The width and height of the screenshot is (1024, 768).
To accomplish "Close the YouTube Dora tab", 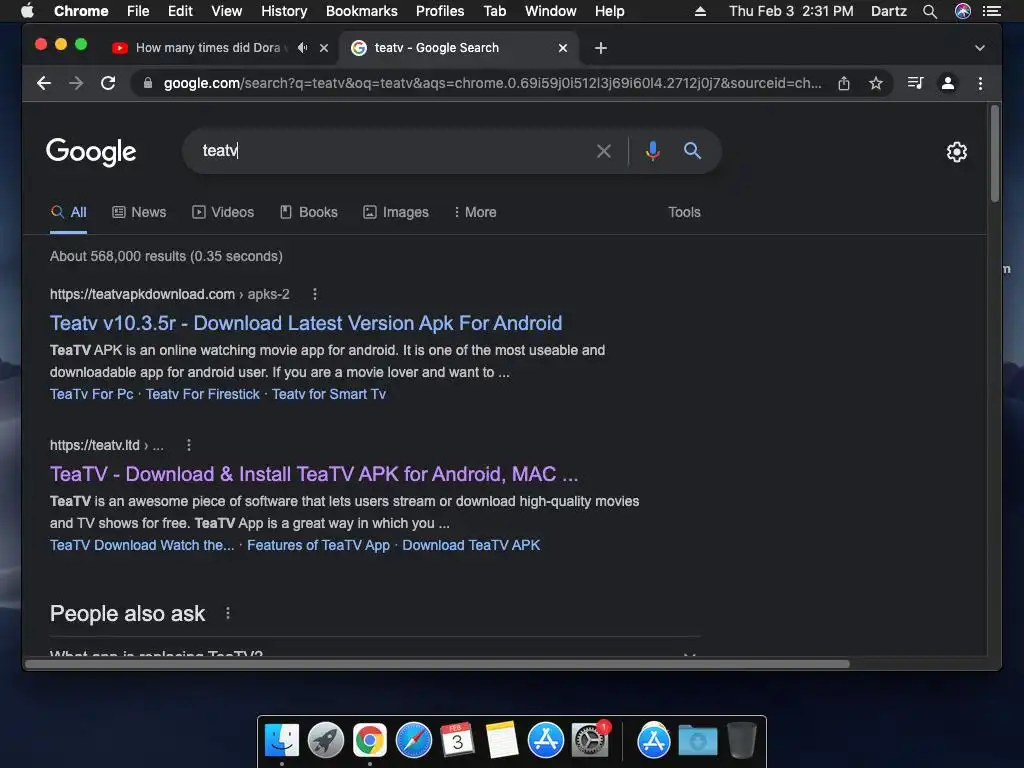I will [x=324, y=48].
